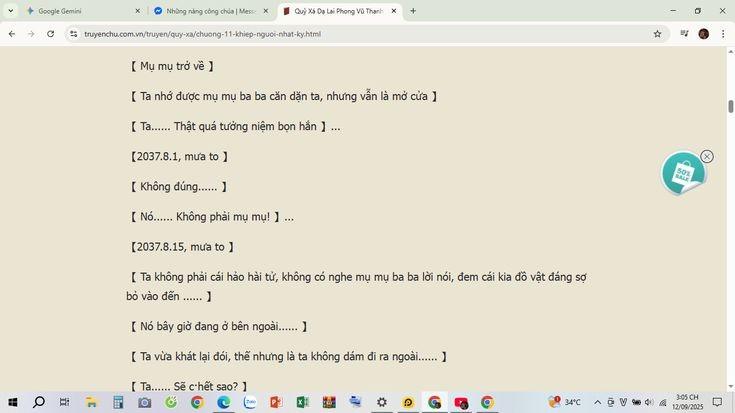The image size is (735, 413).
Task: Reload the current page
Action: coord(50,34)
